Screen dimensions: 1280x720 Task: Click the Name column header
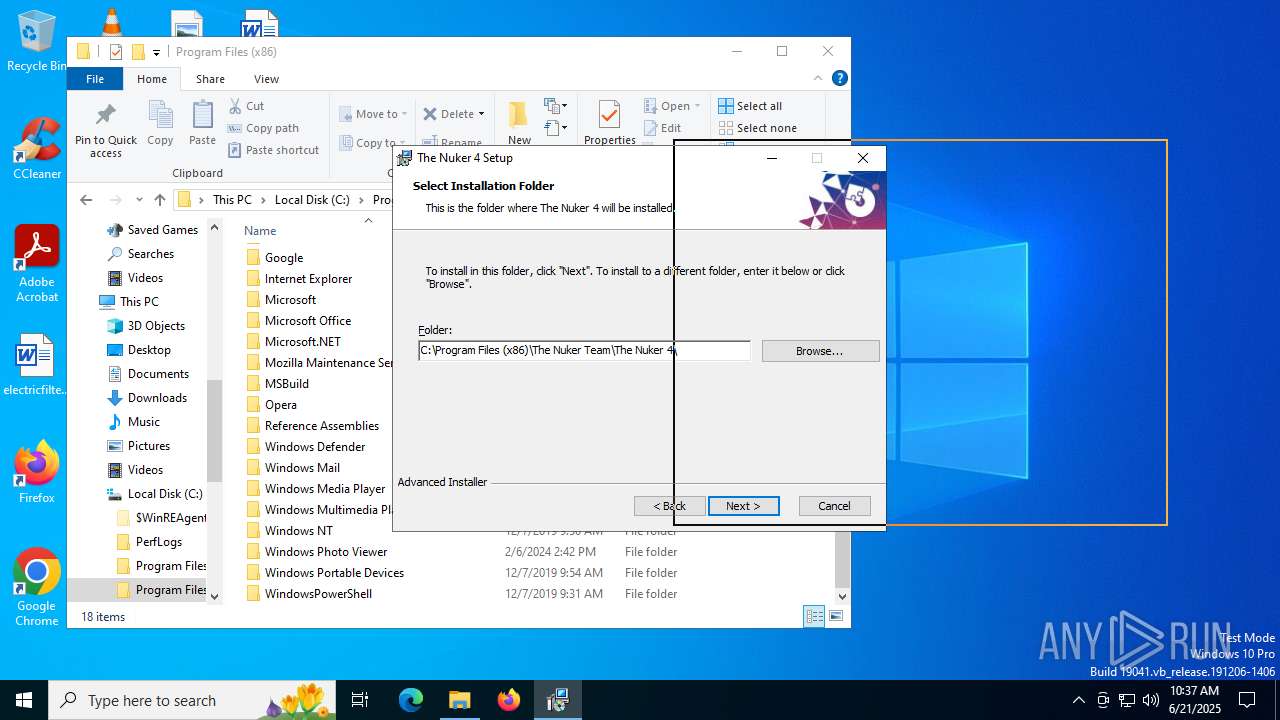point(260,231)
